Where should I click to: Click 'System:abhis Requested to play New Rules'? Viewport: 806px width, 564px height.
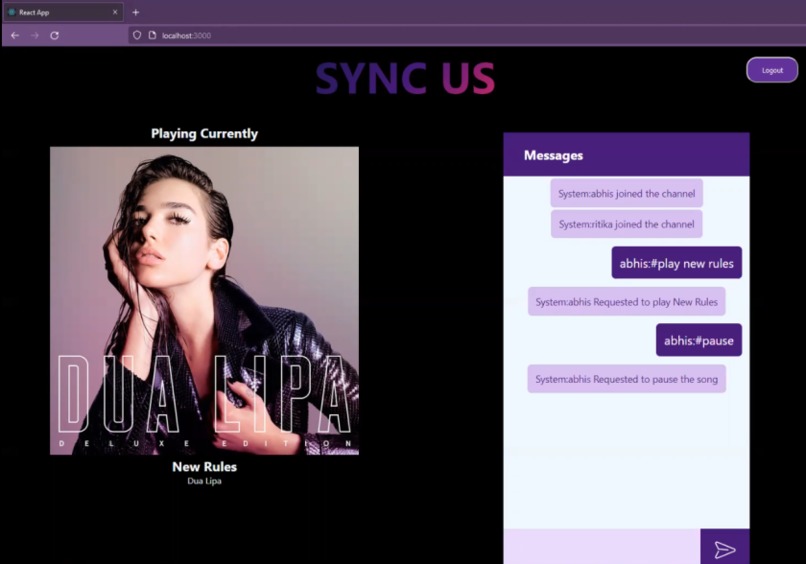626,302
